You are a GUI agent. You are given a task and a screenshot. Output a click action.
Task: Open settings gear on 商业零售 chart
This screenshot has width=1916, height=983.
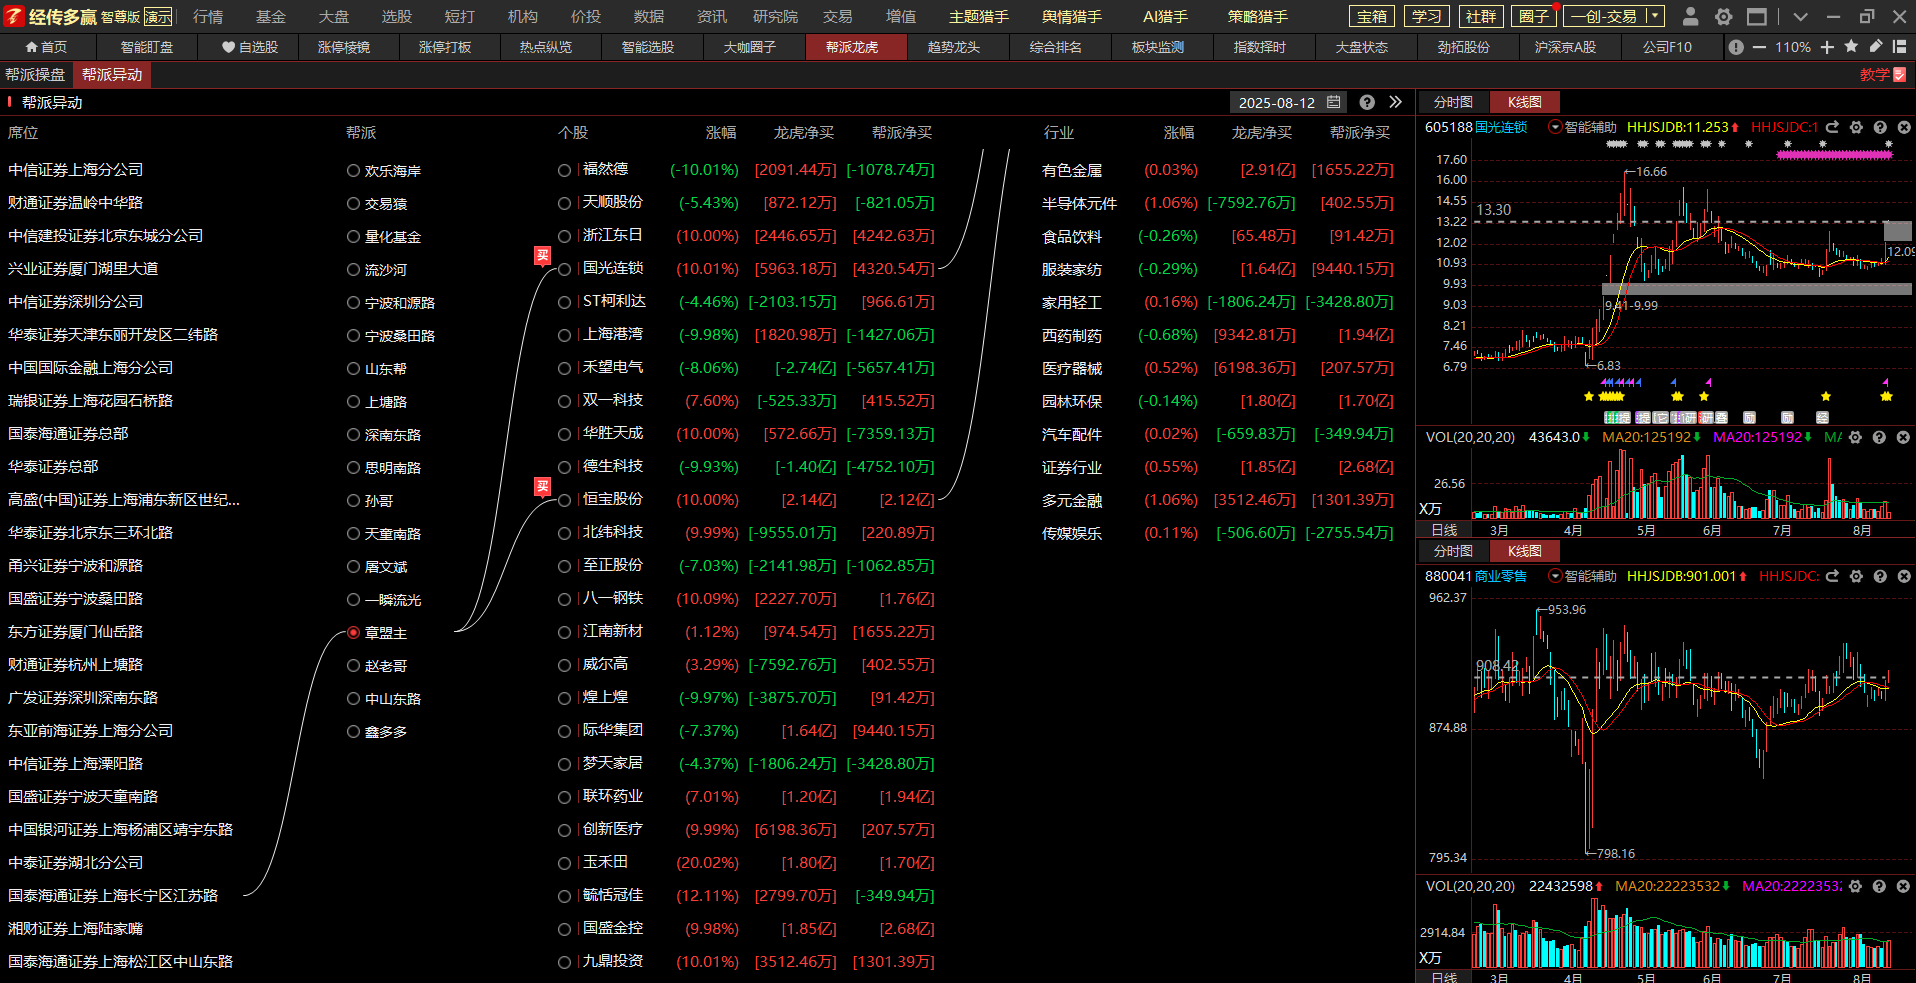click(1856, 576)
